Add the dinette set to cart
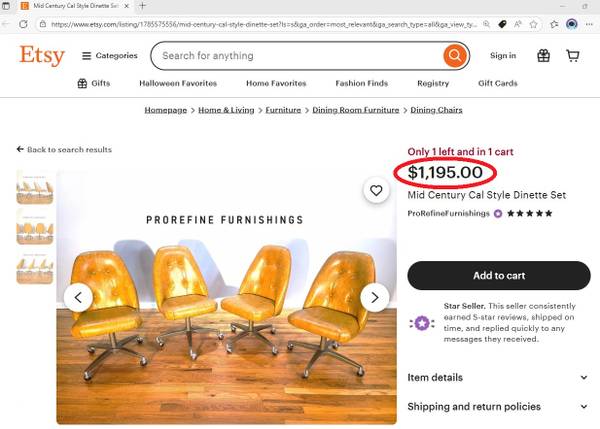The height and width of the screenshot is (429, 600). (x=498, y=275)
